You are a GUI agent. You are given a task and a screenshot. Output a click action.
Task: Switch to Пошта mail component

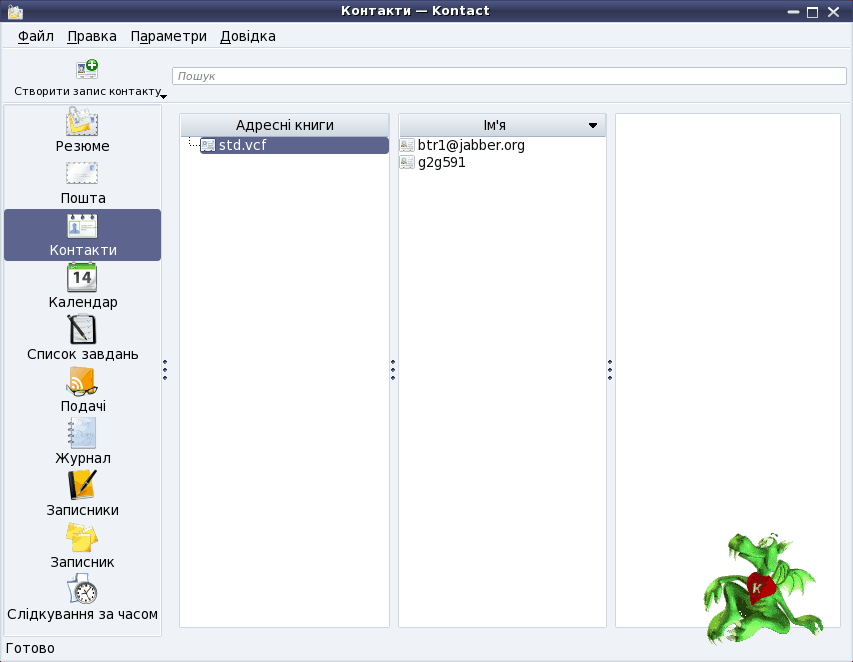pos(82,183)
